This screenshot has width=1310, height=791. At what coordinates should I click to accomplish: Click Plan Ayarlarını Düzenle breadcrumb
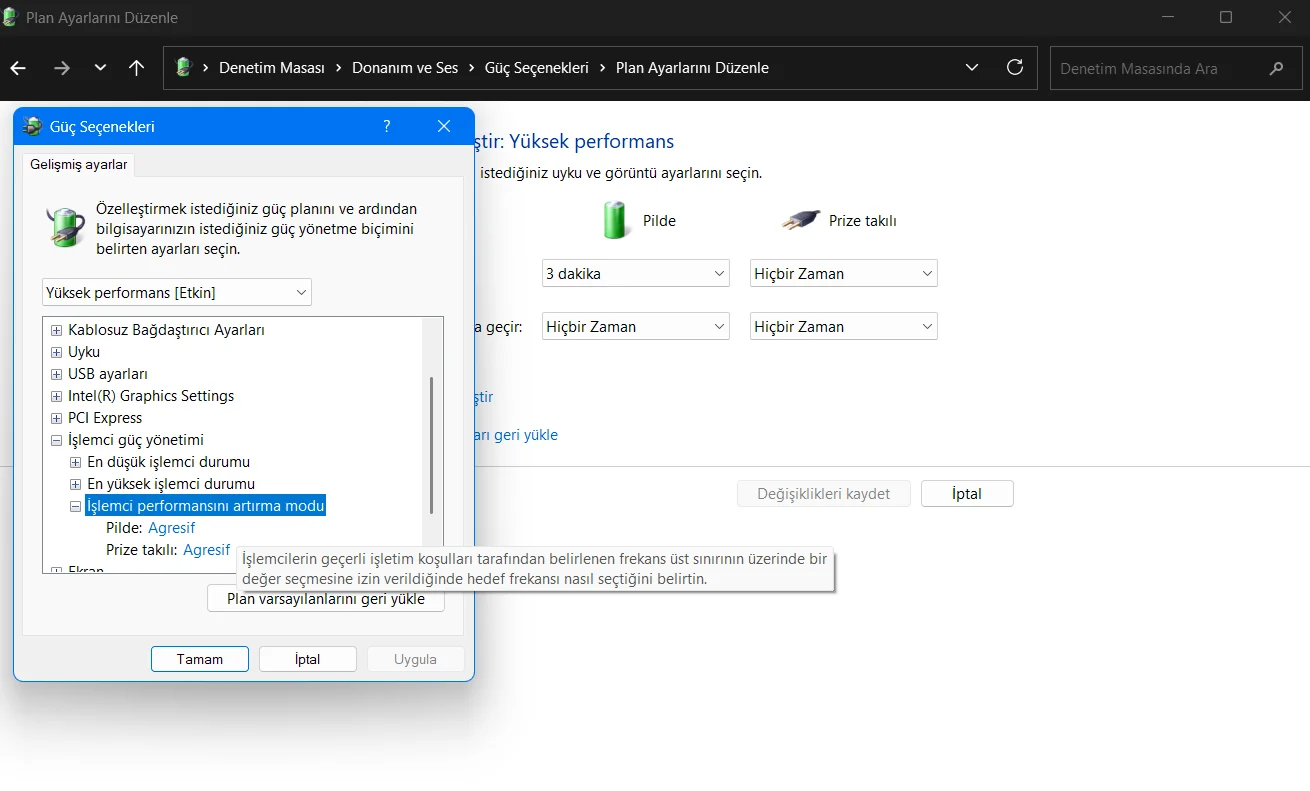coord(692,68)
